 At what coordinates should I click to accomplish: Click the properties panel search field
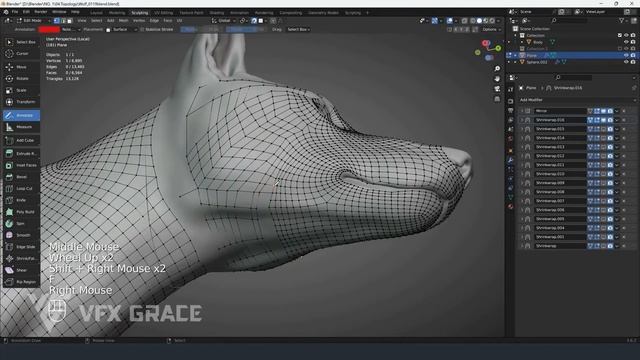tap(573, 78)
